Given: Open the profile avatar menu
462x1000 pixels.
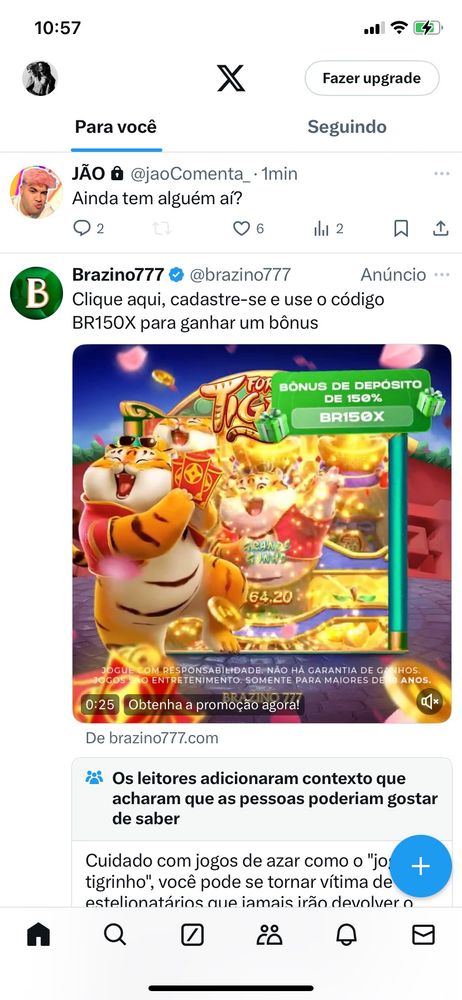Looking at the screenshot, I should [x=40, y=78].
